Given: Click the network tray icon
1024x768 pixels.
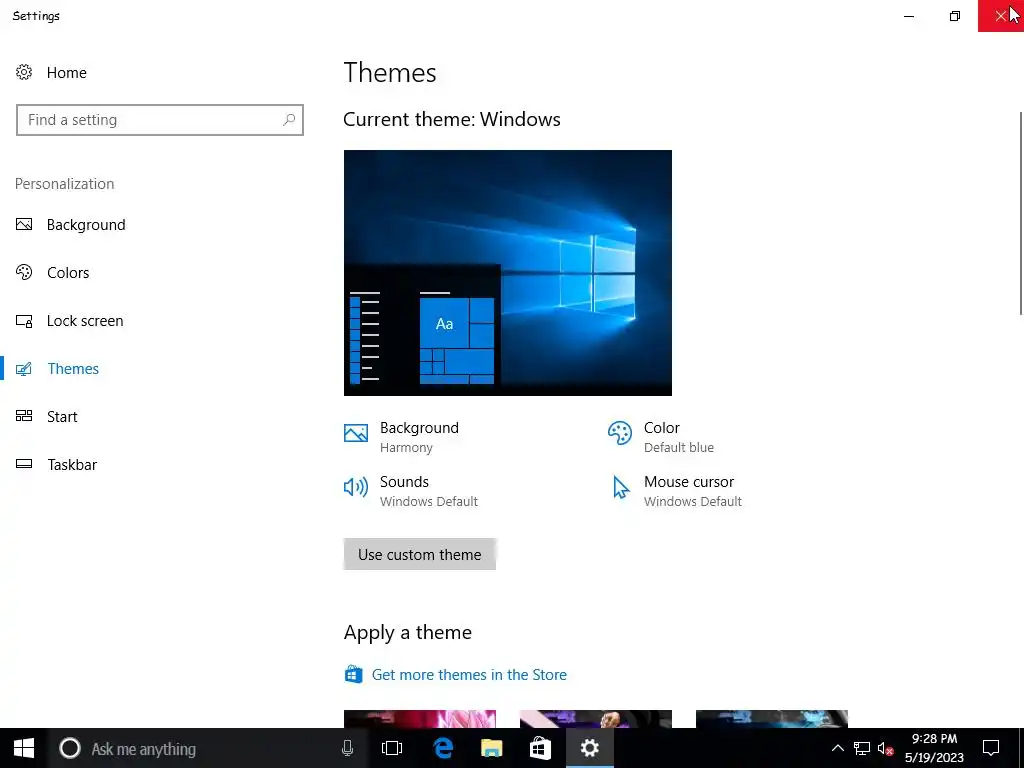Looking at the screenshot, I should coord(862,748).
